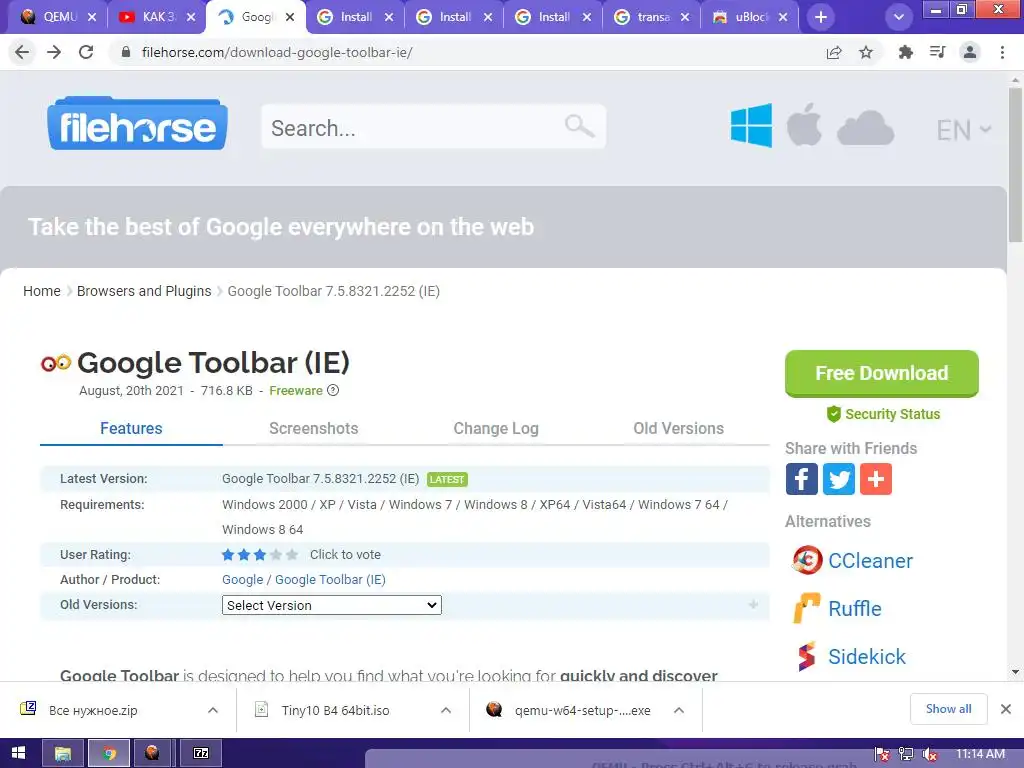Image resolution: width=1024 pixels, height=768 pixels.
Task: Open Chrome three-dot menu
Action: pos(1002,52)
